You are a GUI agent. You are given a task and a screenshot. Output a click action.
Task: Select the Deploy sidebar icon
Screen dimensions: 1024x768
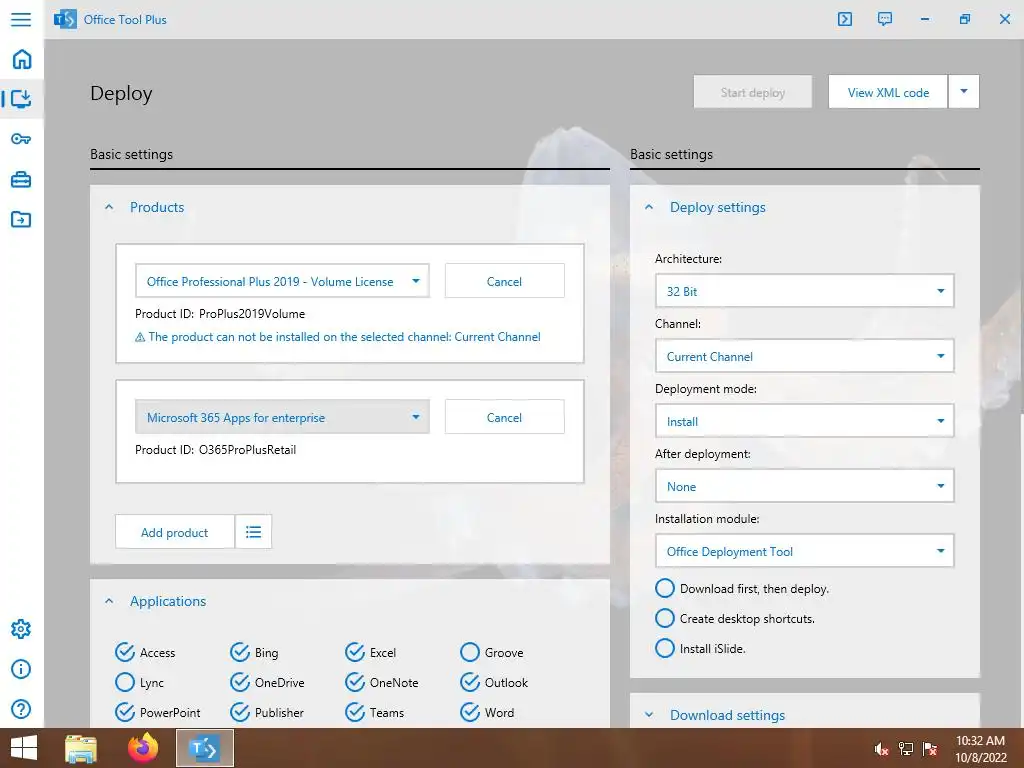22,99
